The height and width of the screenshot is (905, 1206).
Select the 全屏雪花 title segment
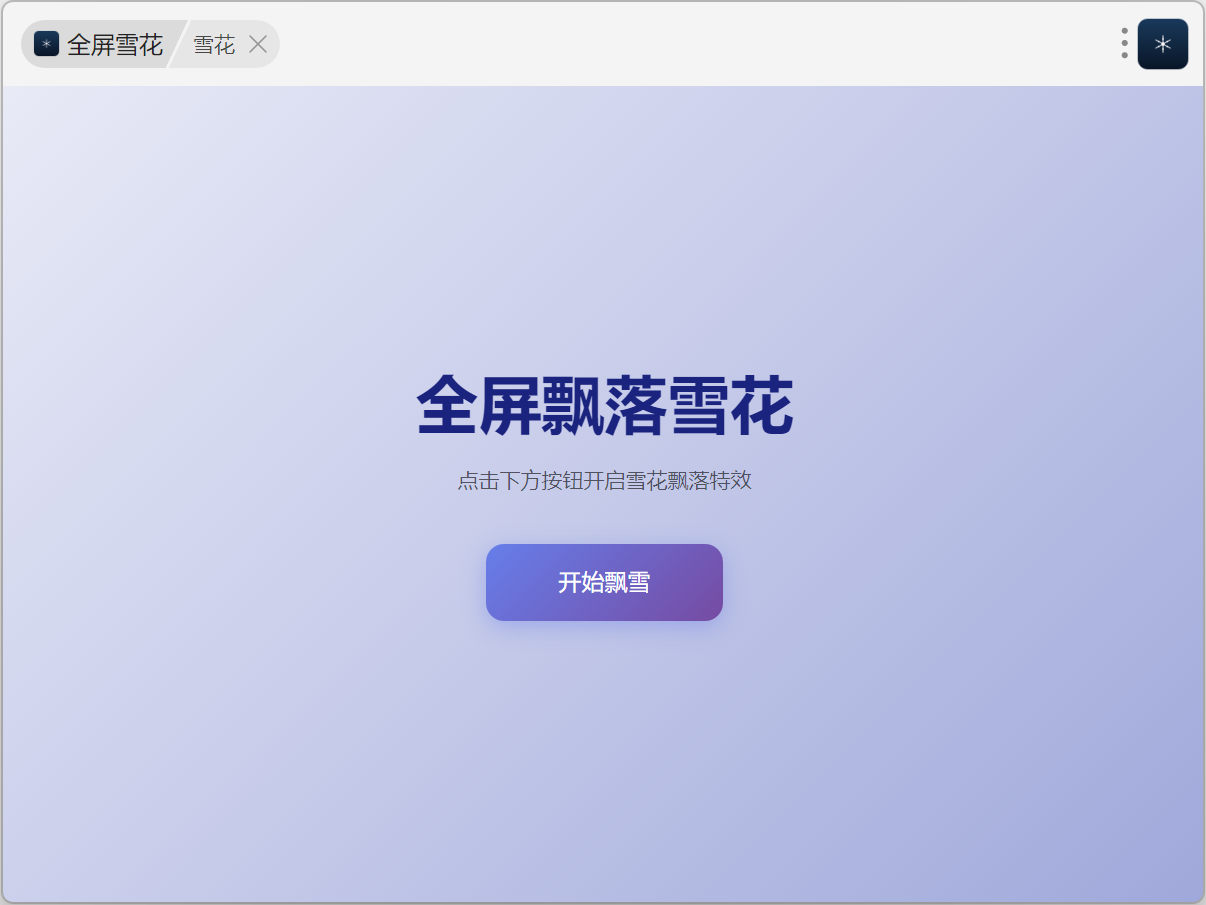[103, 44]
